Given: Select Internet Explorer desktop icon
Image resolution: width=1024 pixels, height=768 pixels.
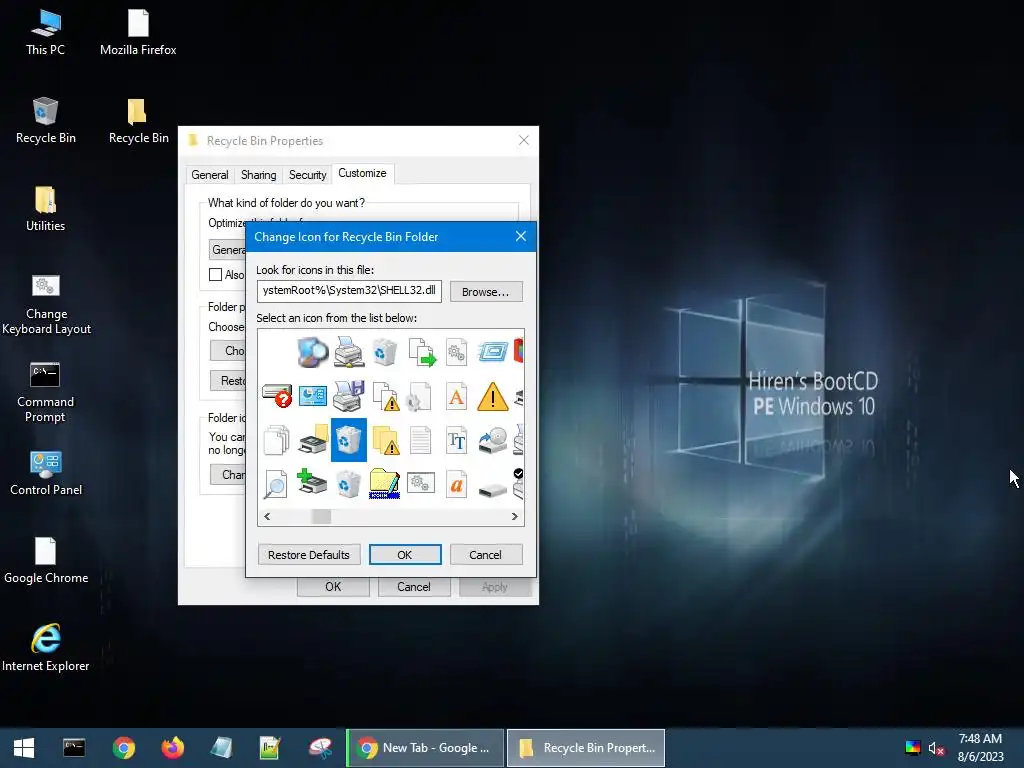Looking at the screenshot, I should click(46, 647).
